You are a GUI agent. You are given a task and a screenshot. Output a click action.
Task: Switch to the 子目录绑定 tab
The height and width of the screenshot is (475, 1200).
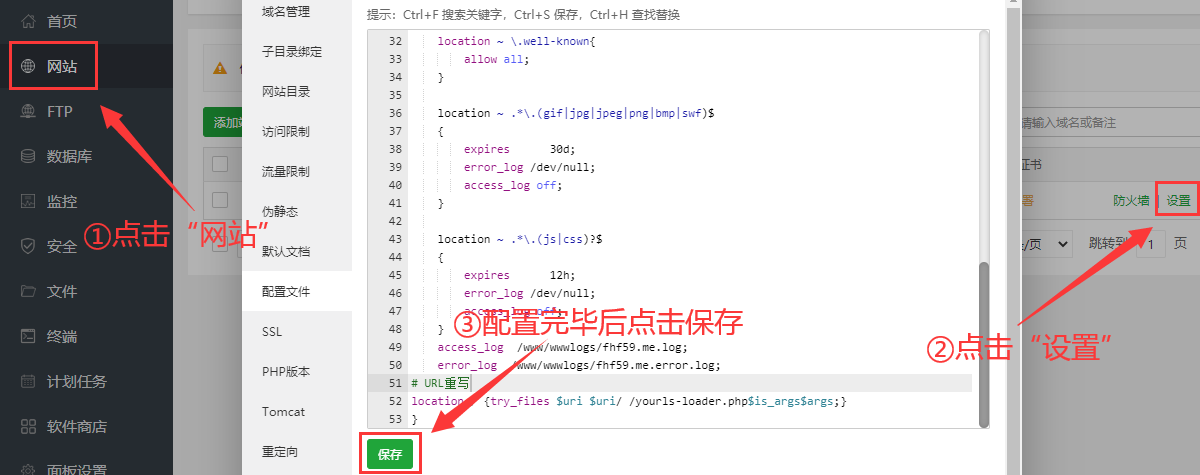292,51
